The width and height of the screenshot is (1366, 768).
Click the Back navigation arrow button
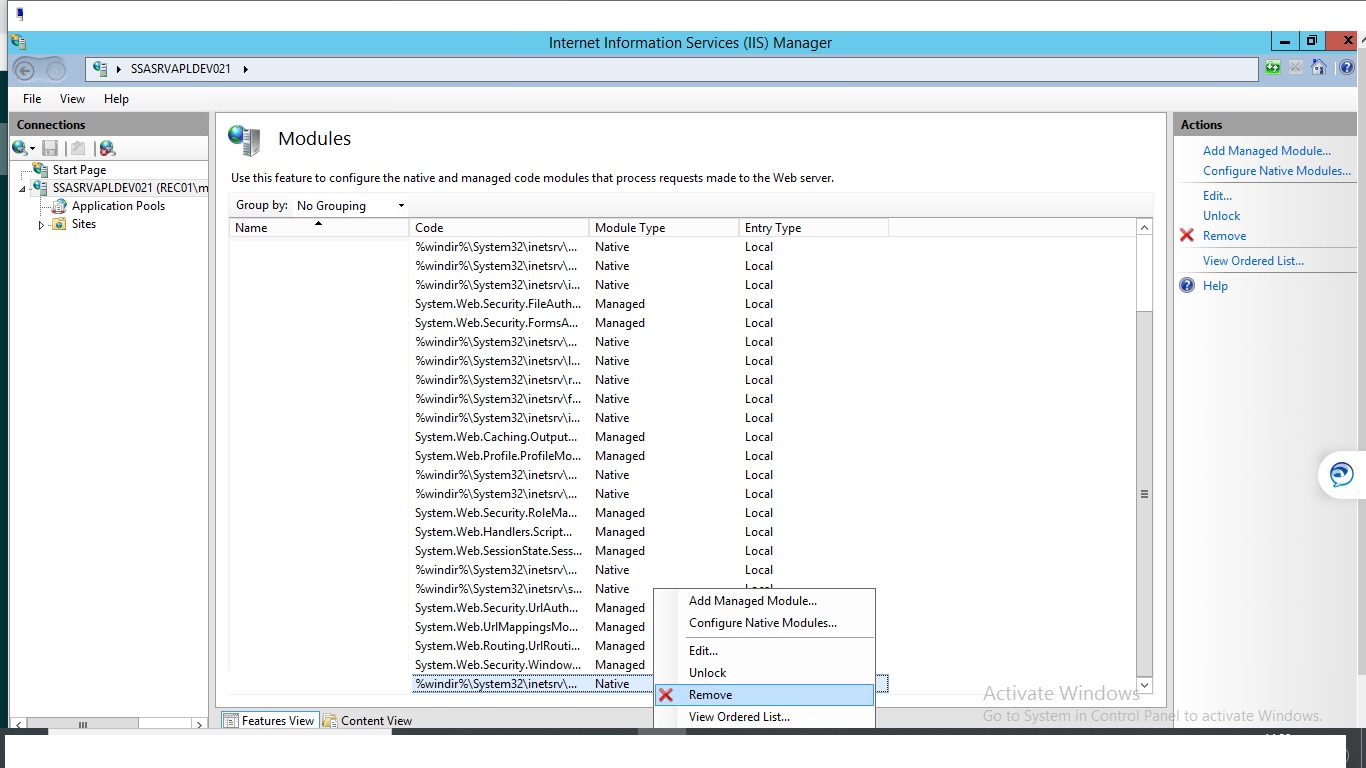25,70
